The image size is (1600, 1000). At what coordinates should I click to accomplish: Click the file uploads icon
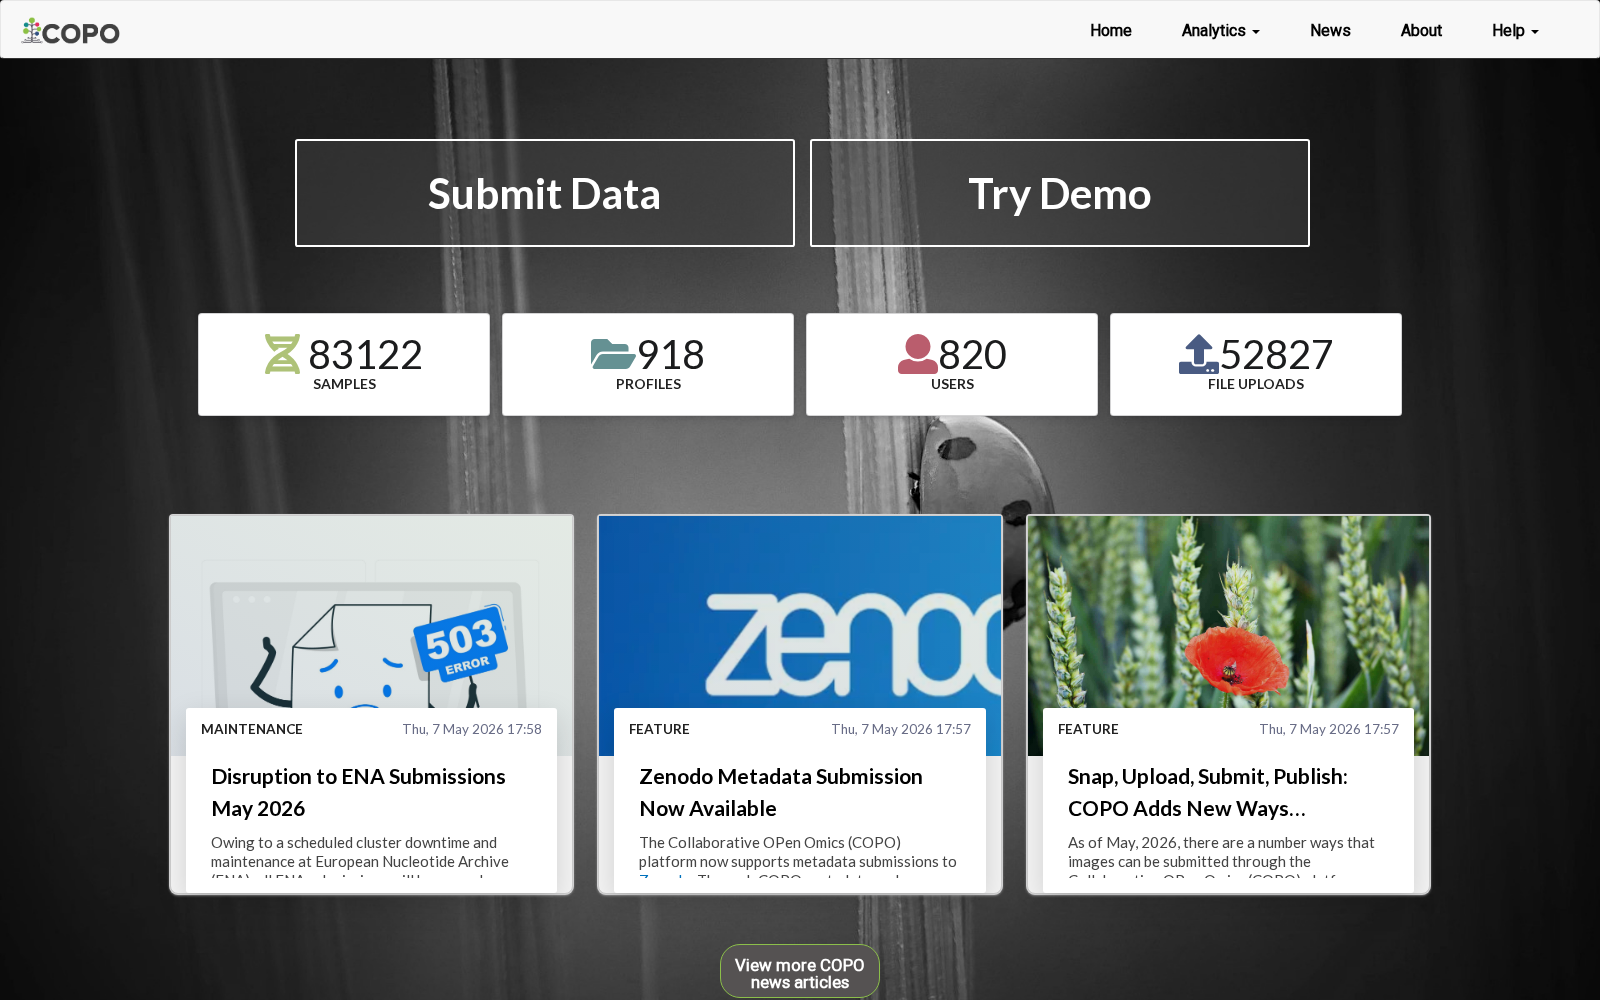(1198, 354)
